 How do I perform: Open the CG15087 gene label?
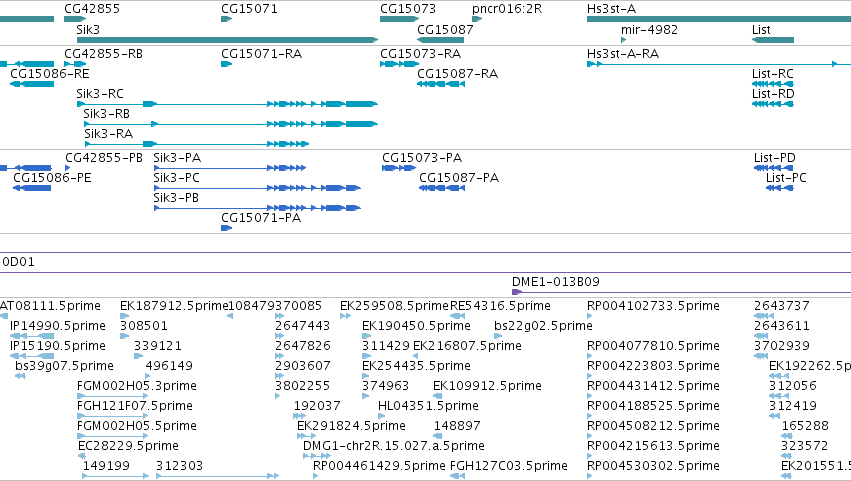pos(445,29)
